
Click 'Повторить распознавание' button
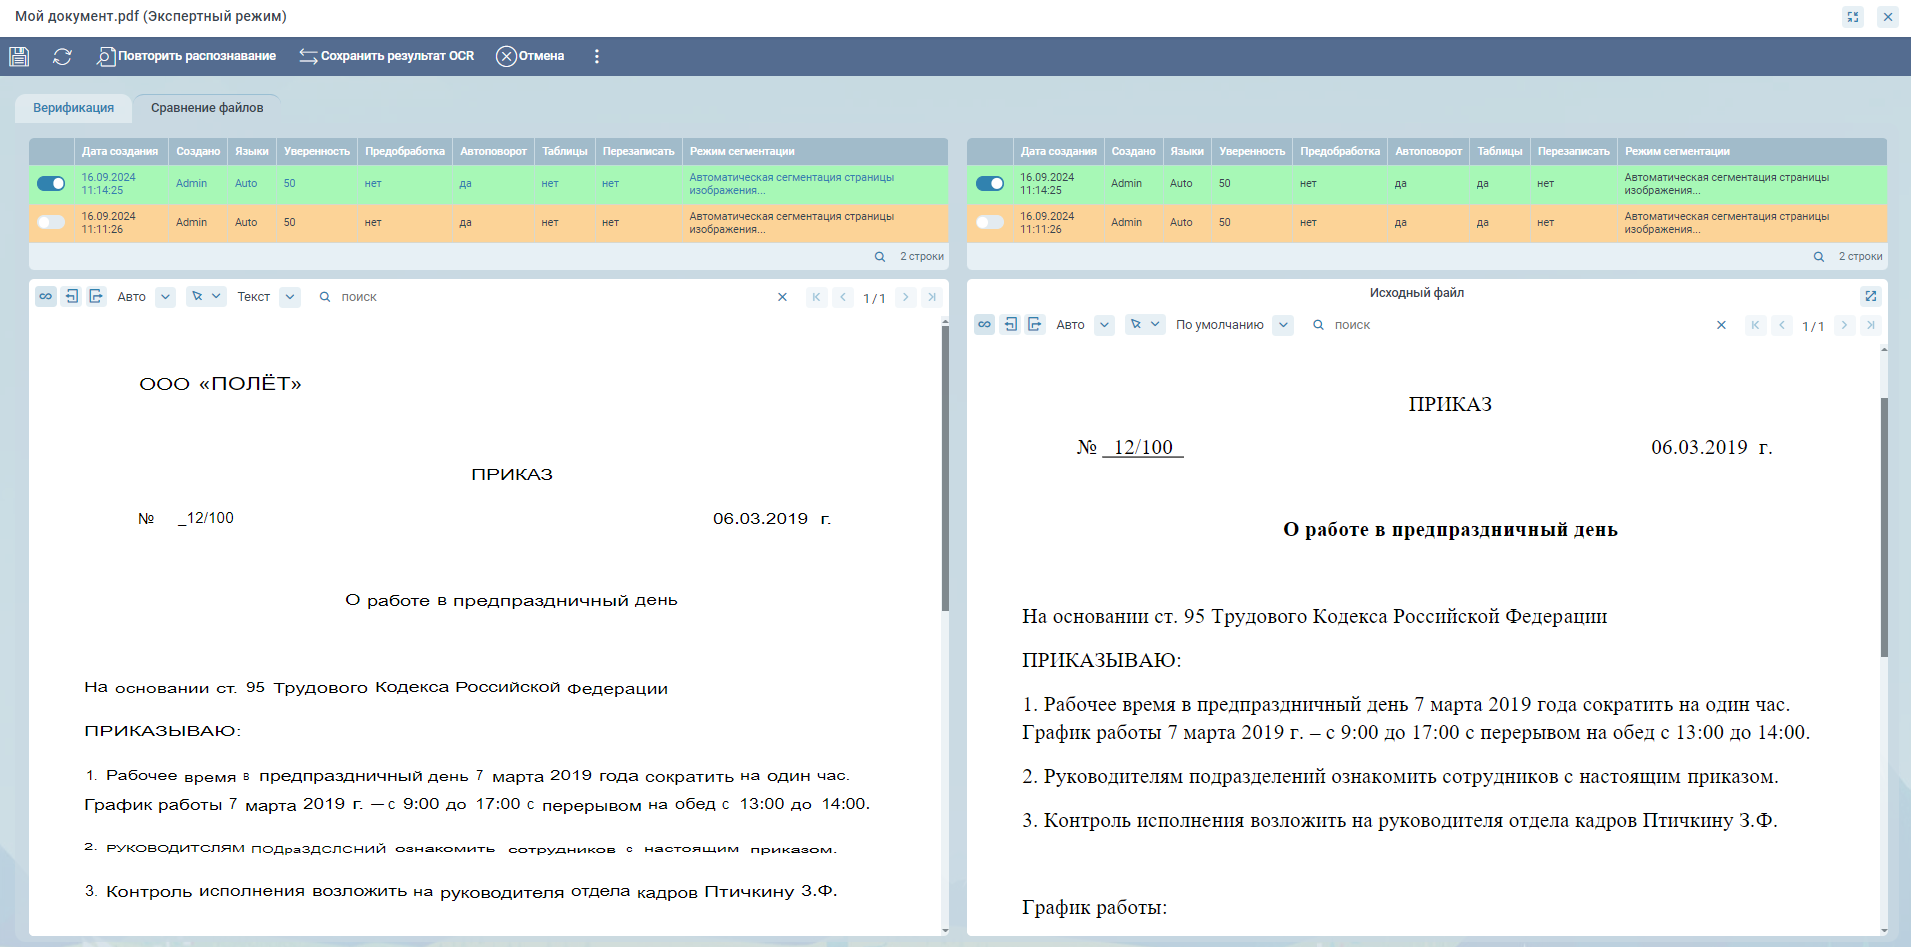click(187, 56)
